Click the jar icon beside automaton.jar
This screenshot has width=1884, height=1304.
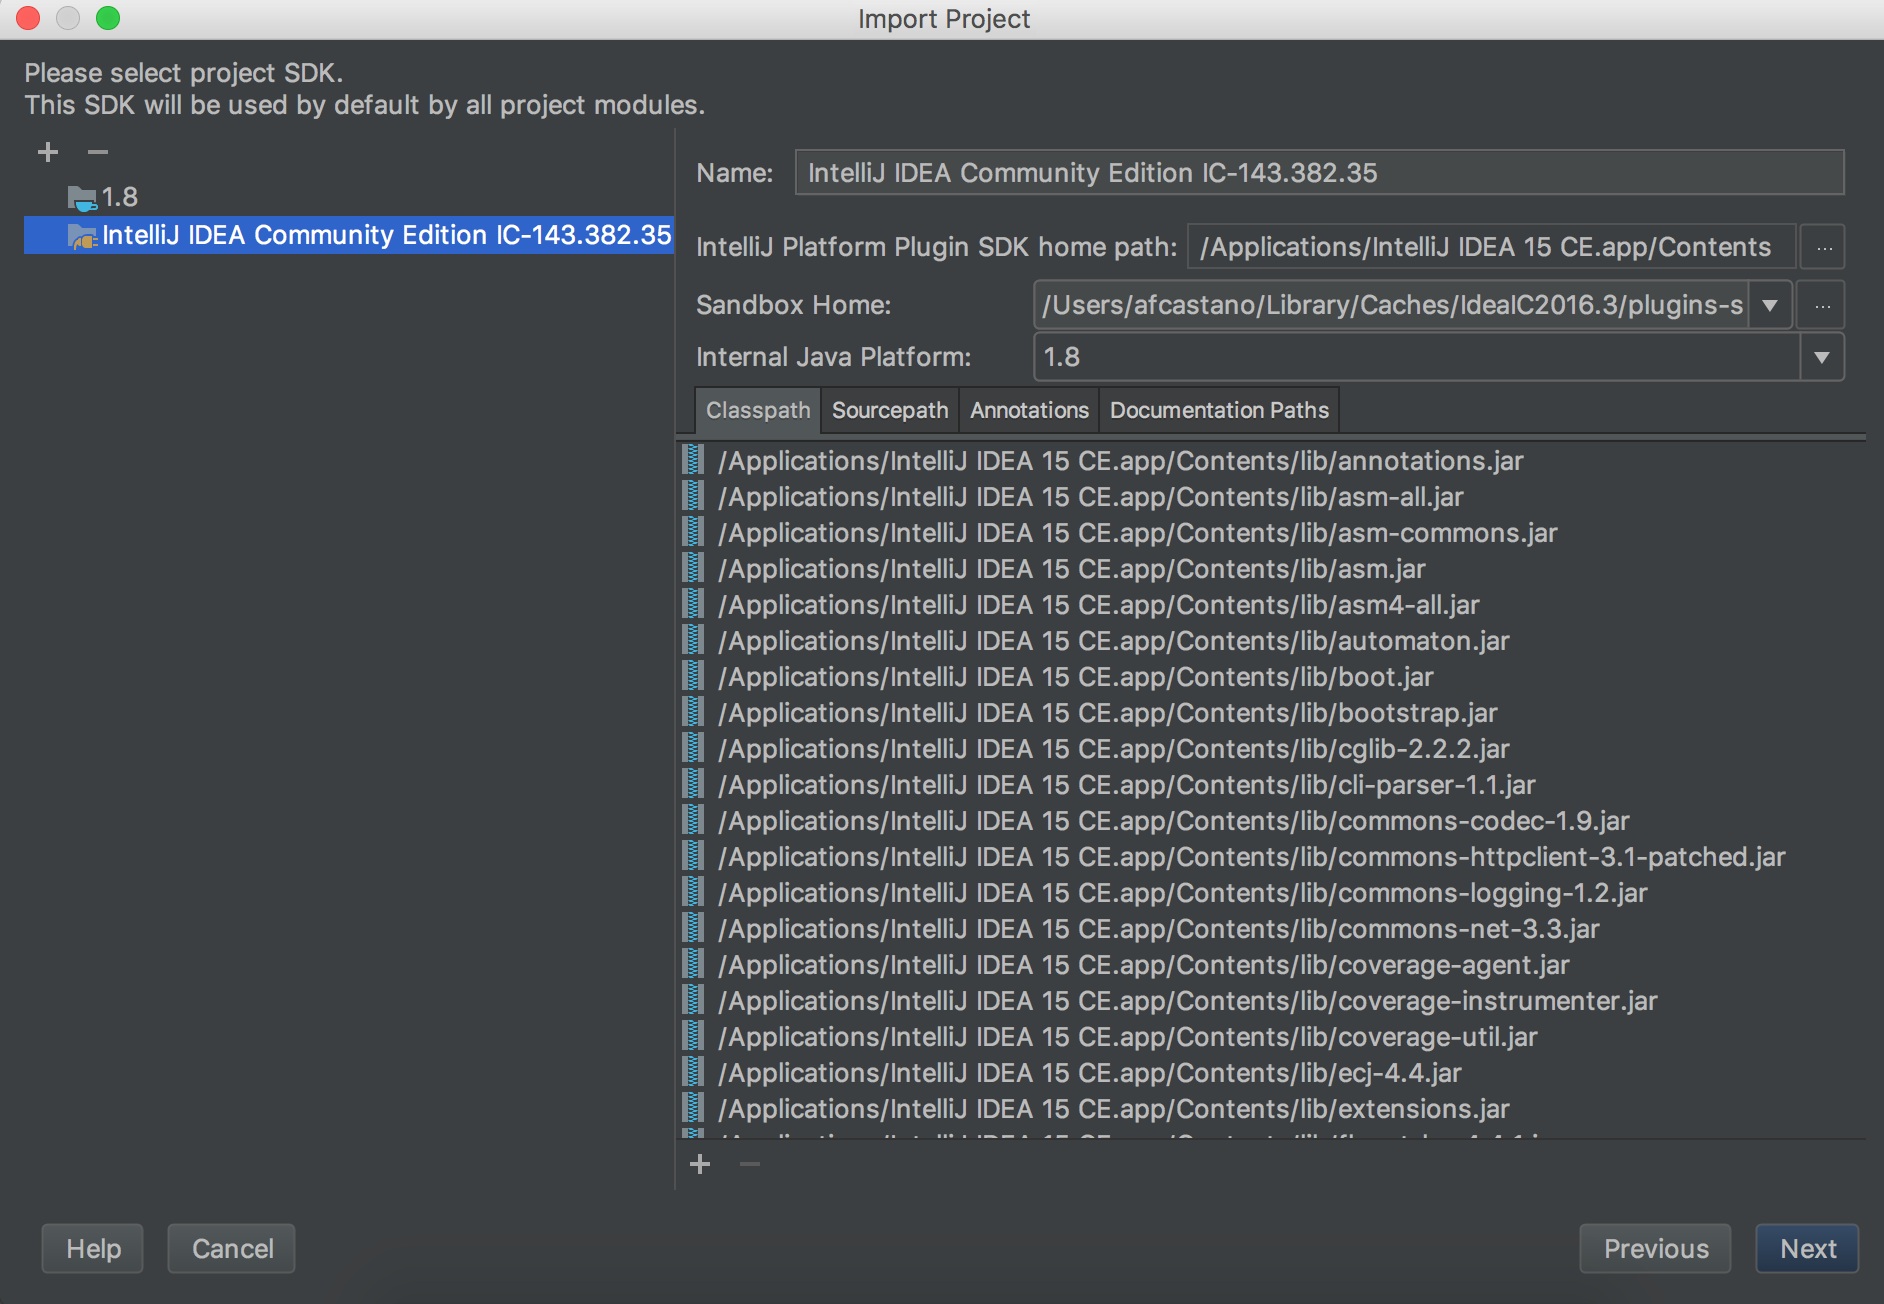692,639
